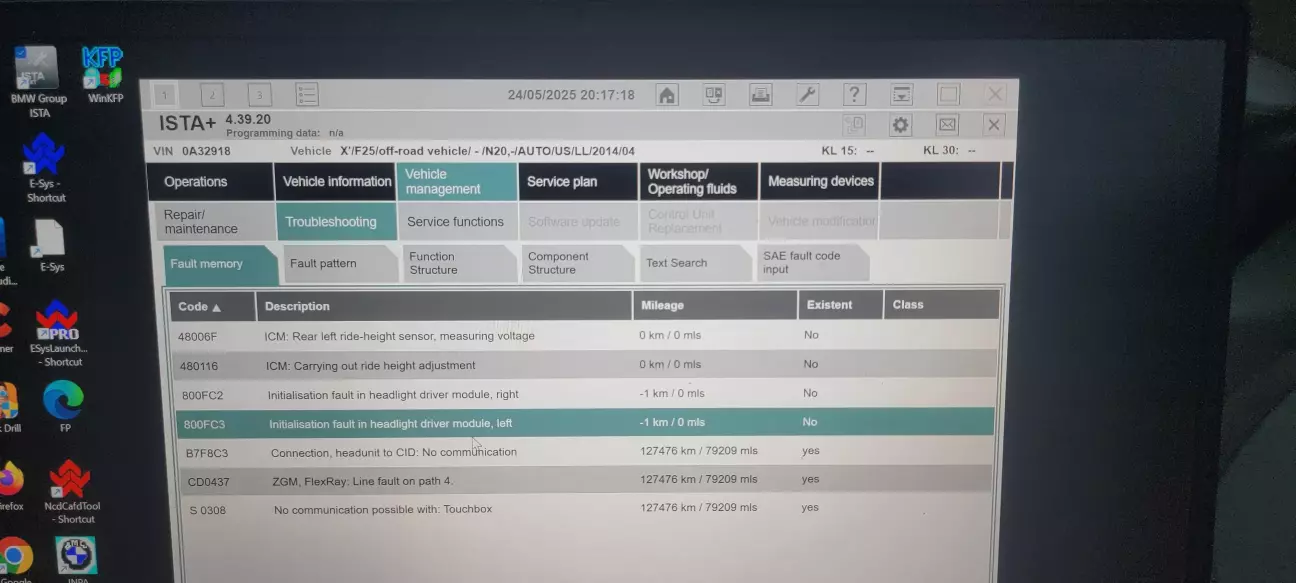
Task: Open ESysLauncher PRO shortcut icon
Action: click(58, 333)
